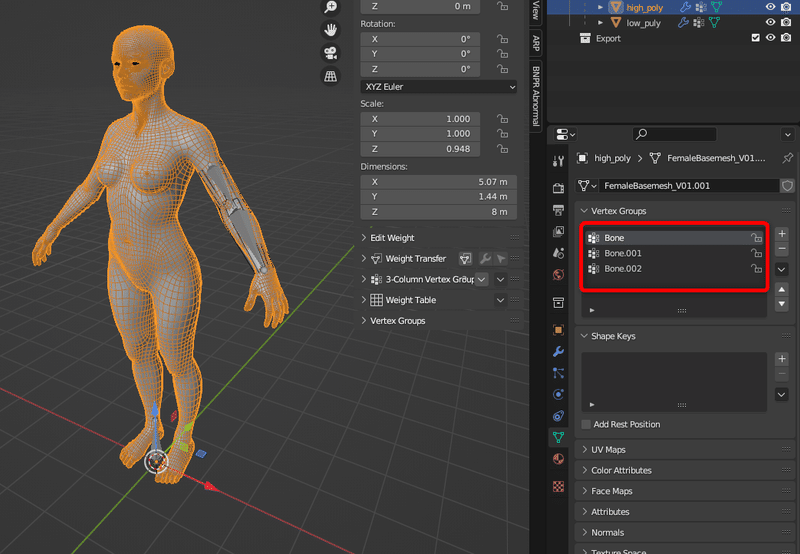800x554 pixels.
Task: Click the modifier wrench icon on high_poly row
Action: pos(685,7)
